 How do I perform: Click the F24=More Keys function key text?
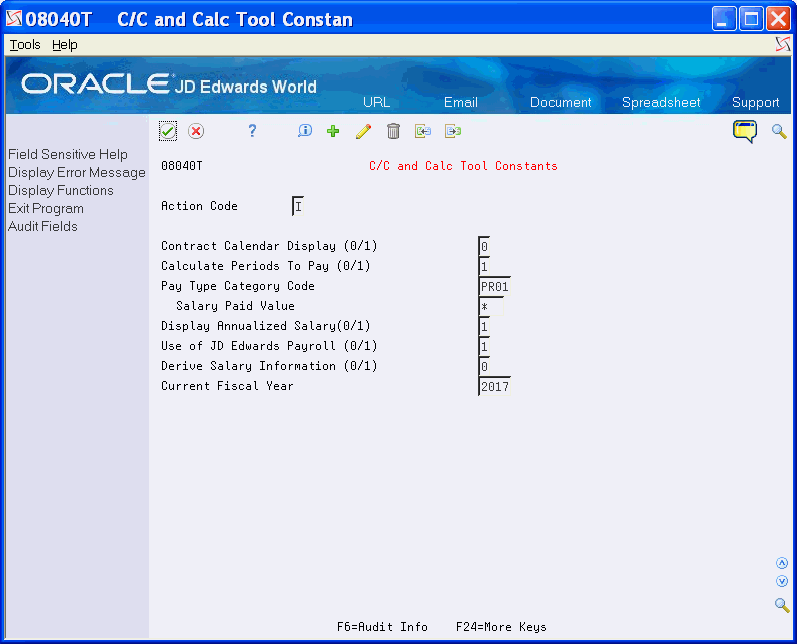click(x=501, y=627)
